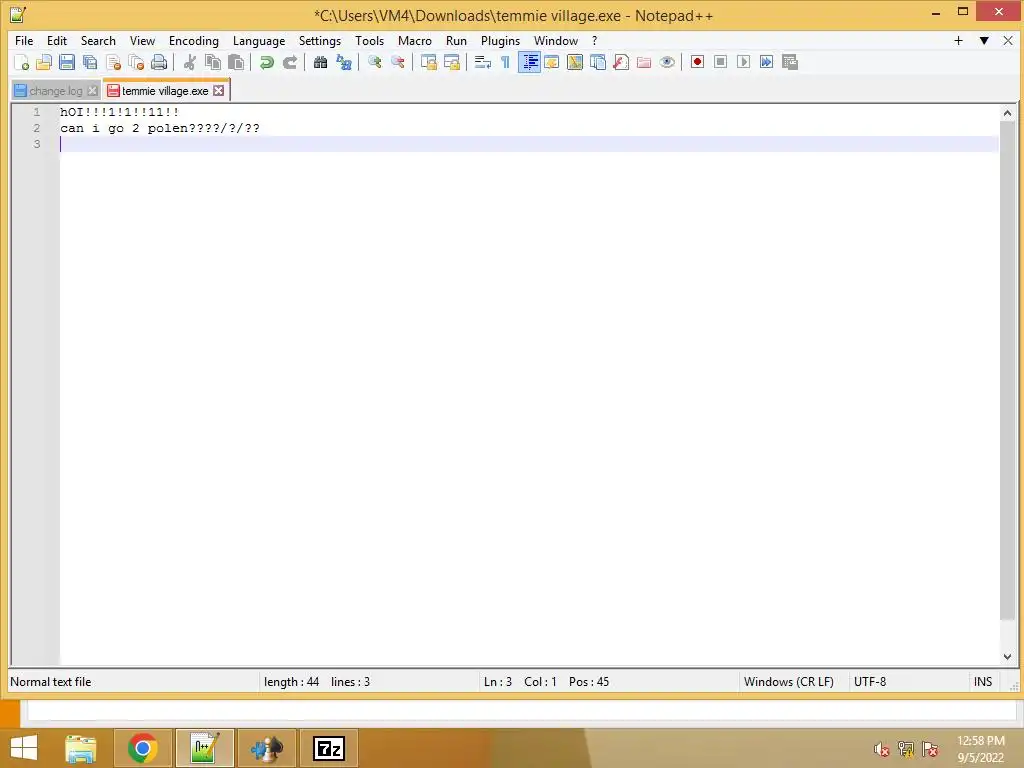
Task: Open Folder as Workspace toolbar icon
Action: coord(644,62)
